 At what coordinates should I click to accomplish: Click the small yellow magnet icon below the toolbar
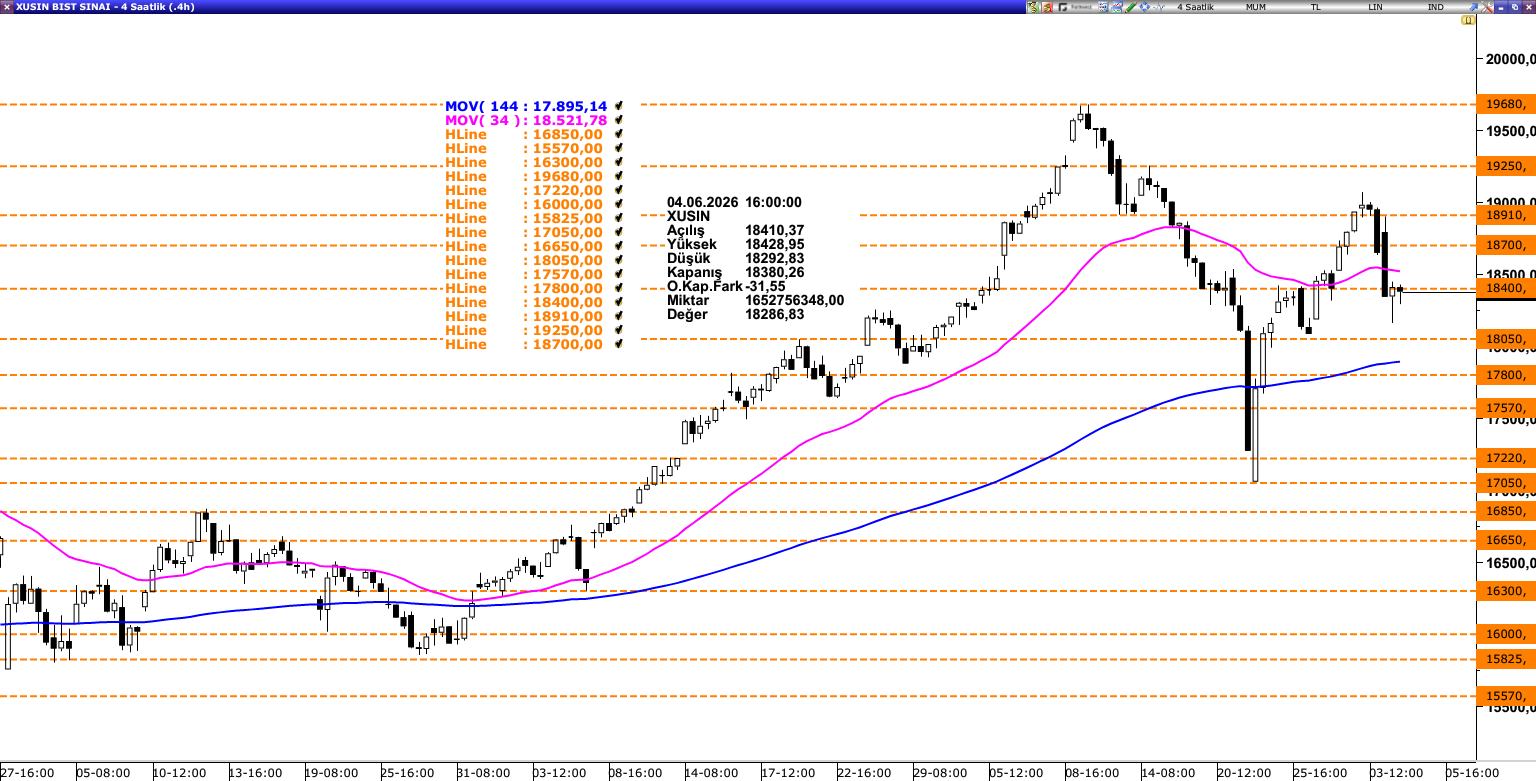(1468, 20)
